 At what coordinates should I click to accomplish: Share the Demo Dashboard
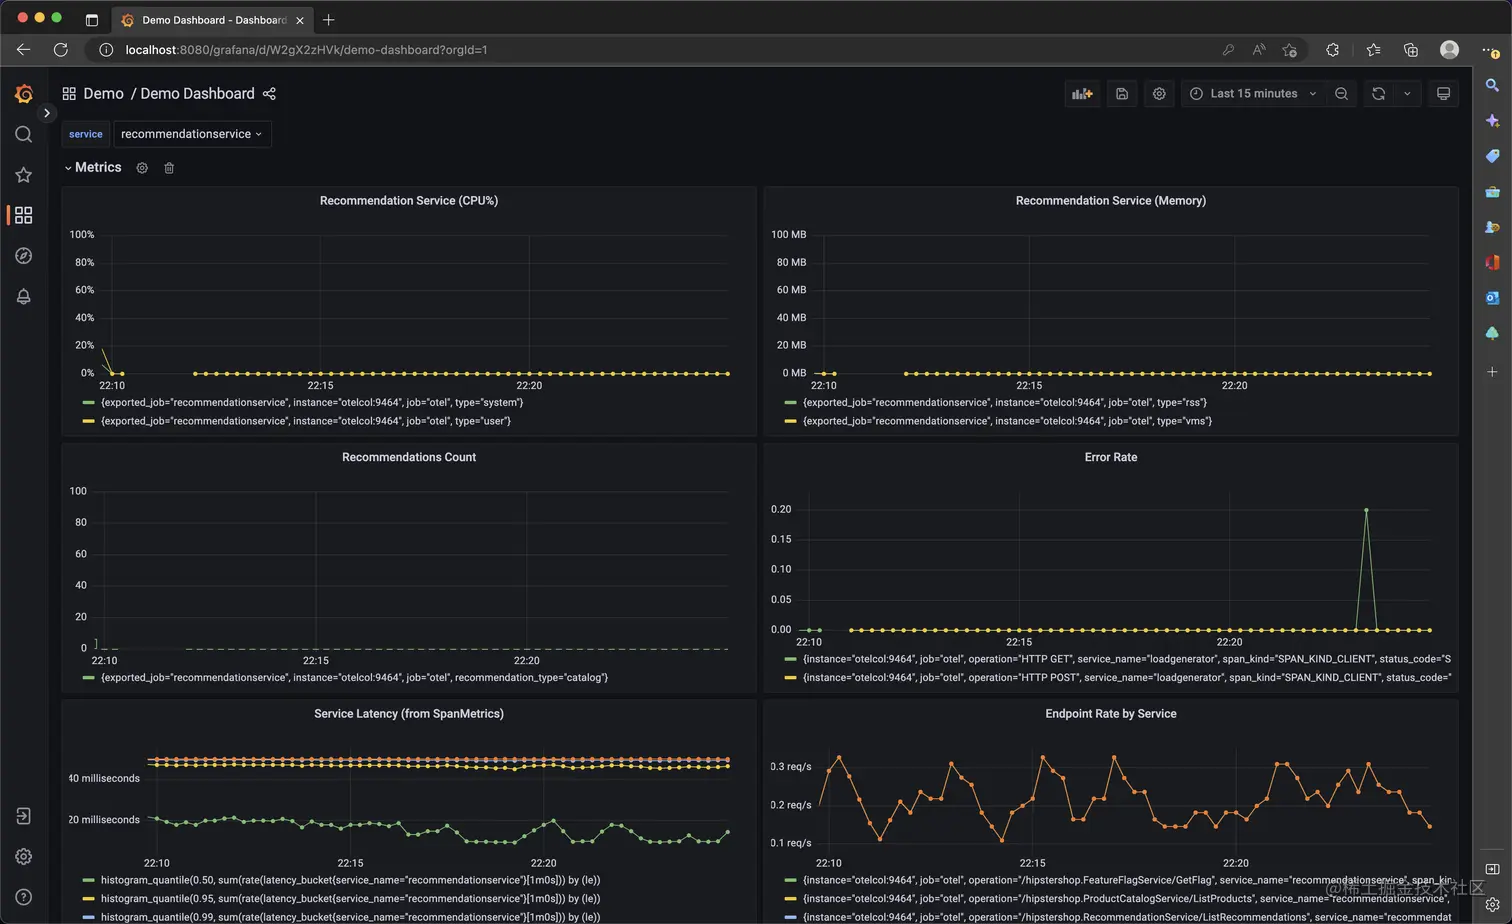[269, 94]
